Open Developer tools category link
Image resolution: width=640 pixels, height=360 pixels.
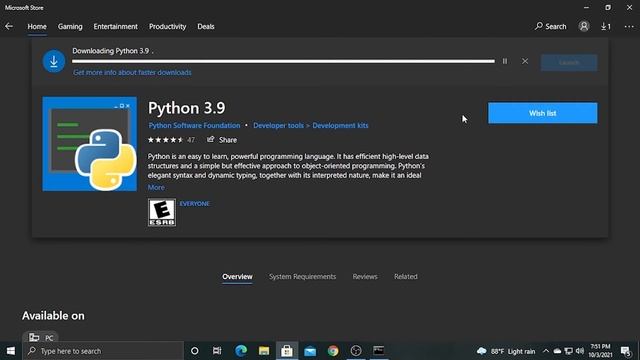tap(278, 126)
